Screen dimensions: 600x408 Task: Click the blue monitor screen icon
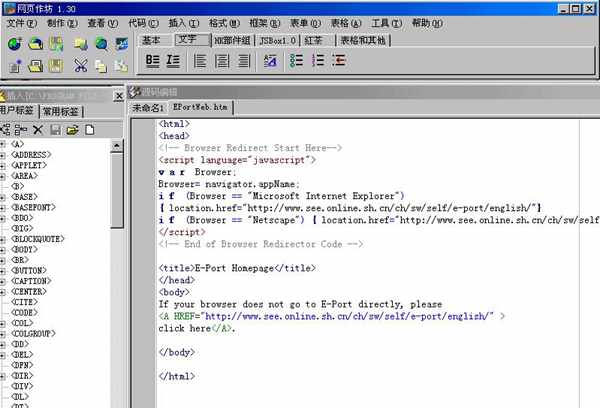tap(122, 44)
